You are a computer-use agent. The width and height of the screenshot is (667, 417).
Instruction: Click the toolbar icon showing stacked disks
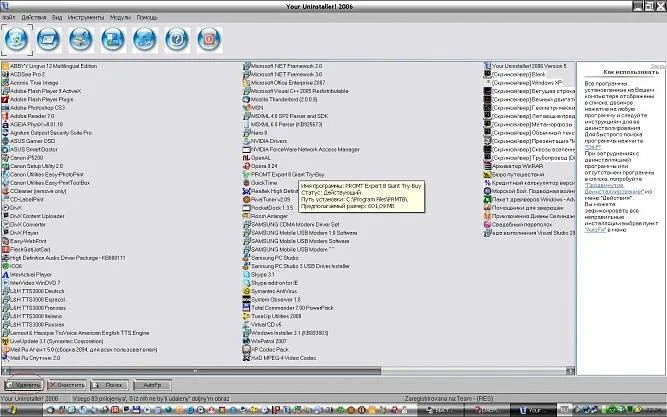[81, 40]
